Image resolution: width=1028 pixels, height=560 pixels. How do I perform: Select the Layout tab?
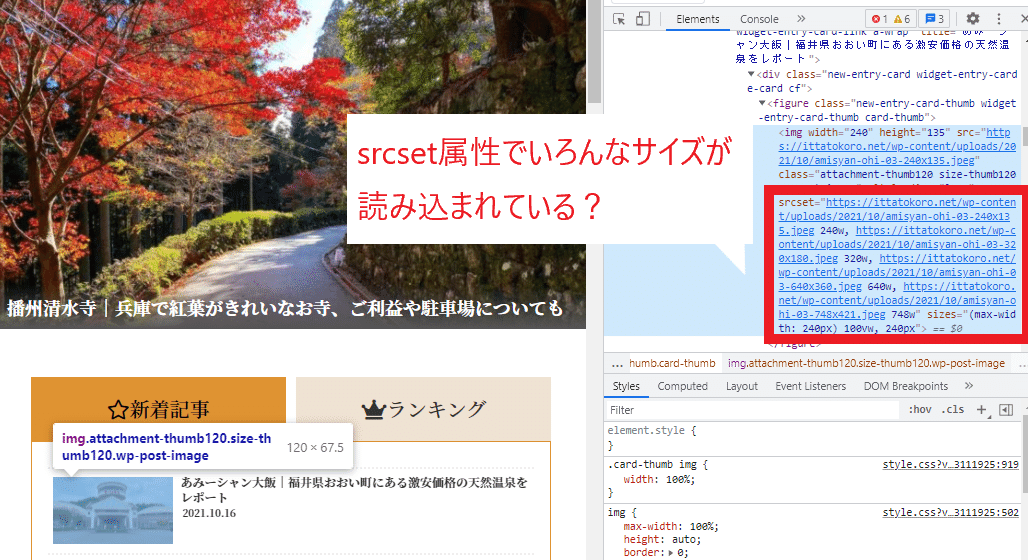[741, 386]
